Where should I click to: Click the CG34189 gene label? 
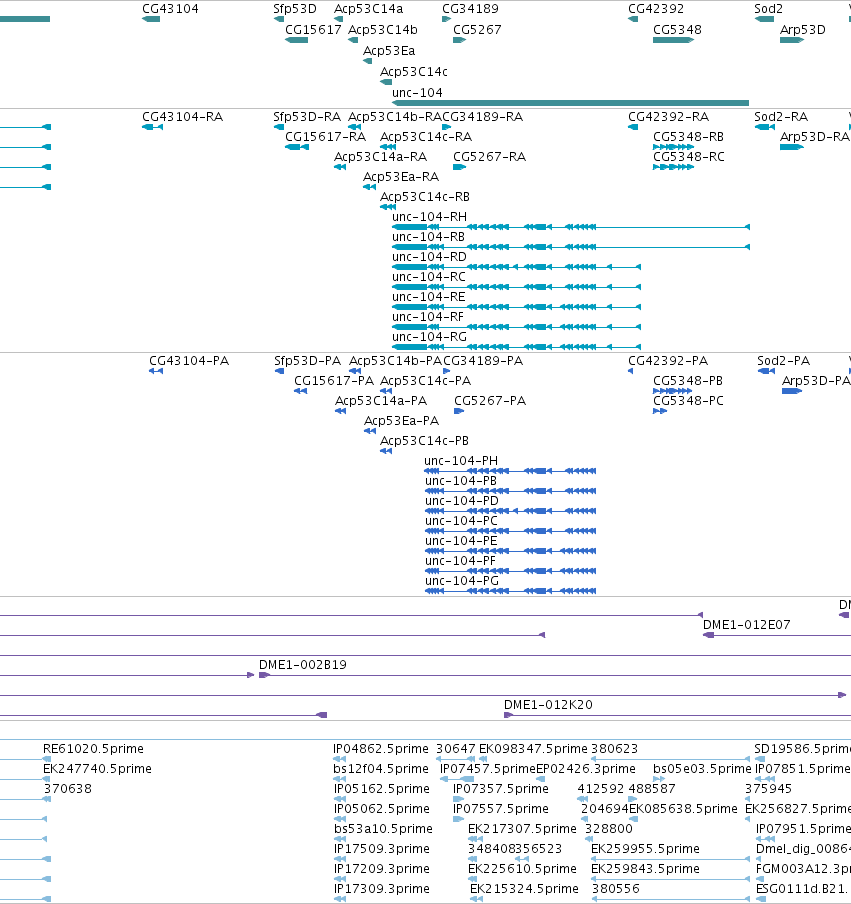pos(470,9)
